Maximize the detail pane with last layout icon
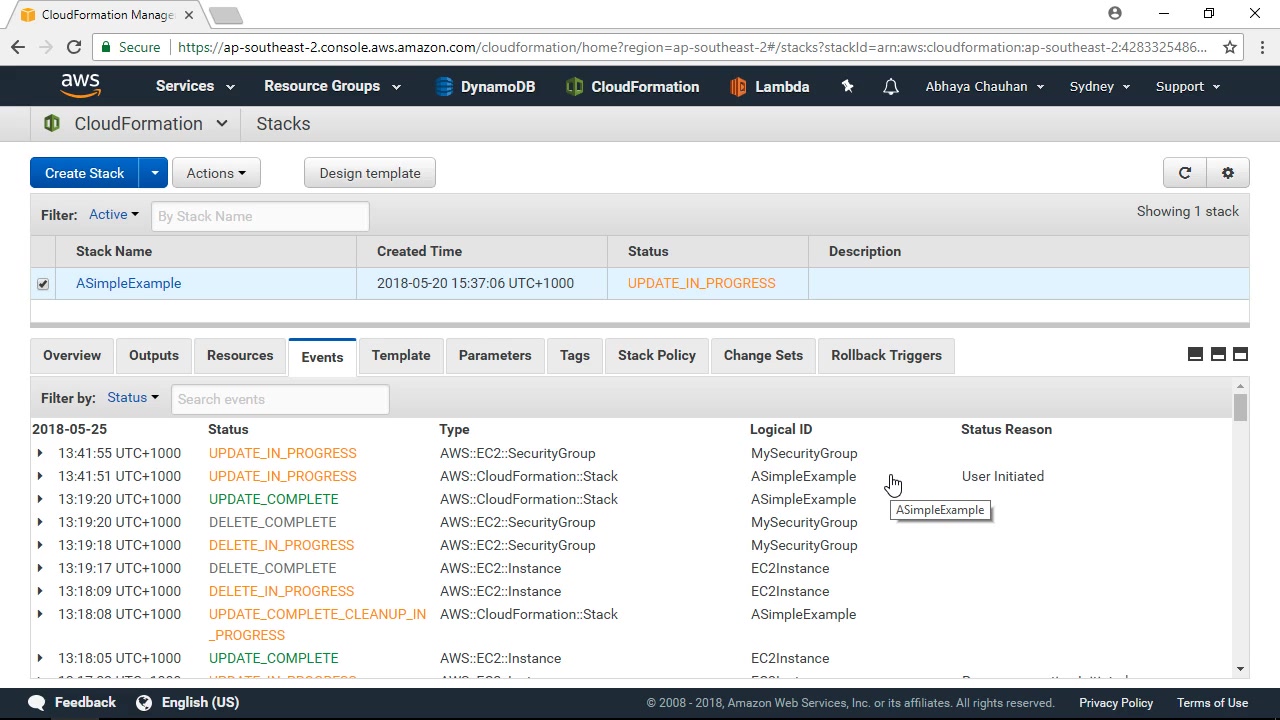 point(1240,354)
